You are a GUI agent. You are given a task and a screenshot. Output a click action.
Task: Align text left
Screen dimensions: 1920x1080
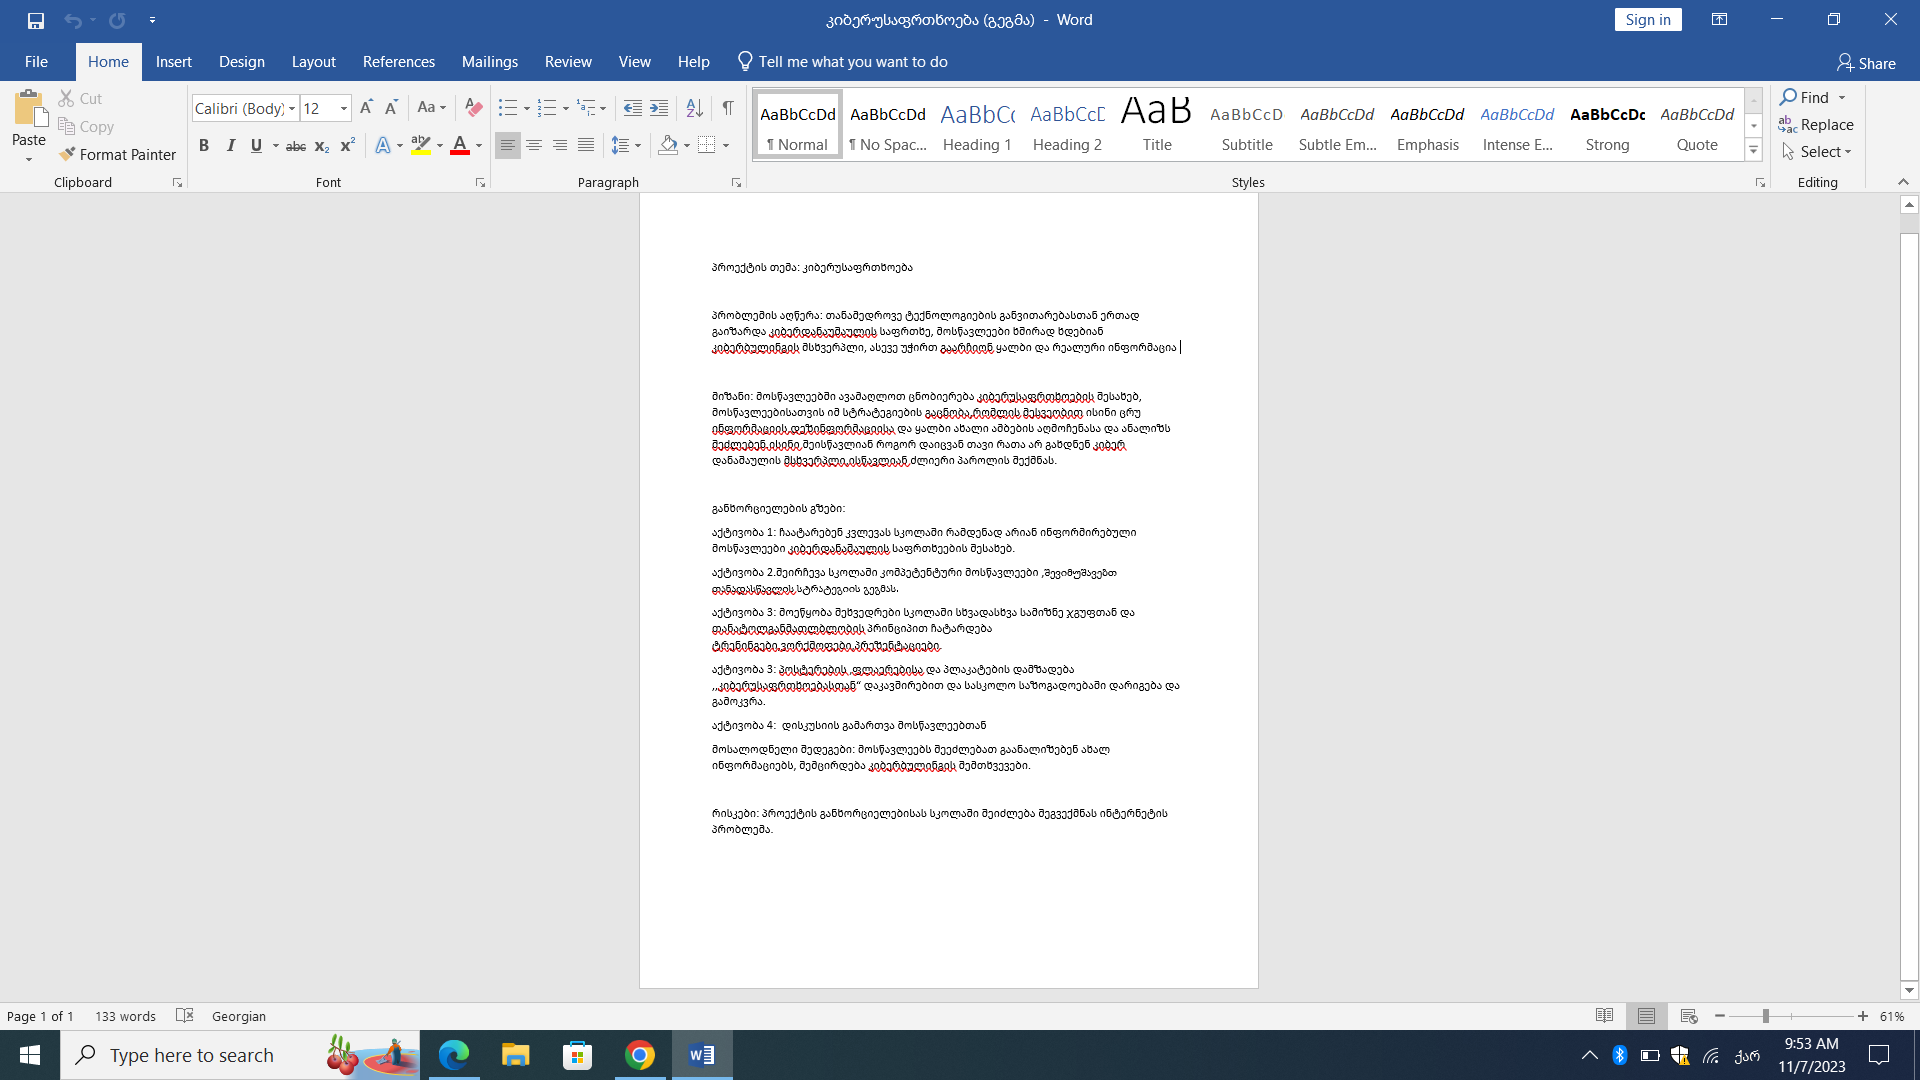click(x=508, y=146)
